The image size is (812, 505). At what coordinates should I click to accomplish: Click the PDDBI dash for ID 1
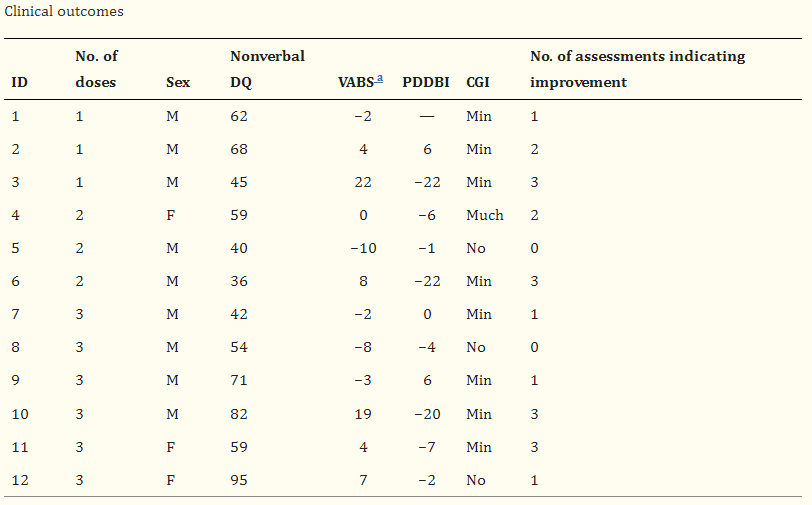(427, 116)
